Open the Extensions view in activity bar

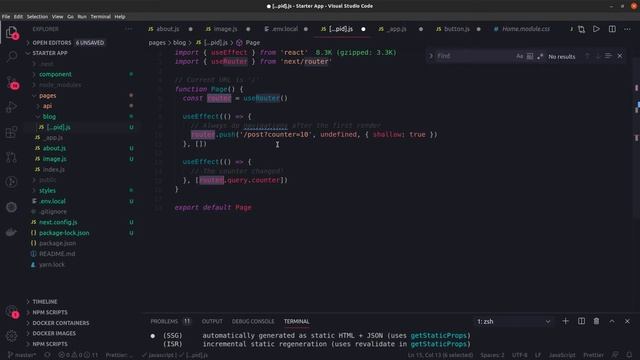pyautogui.click(x=11, y=132)
